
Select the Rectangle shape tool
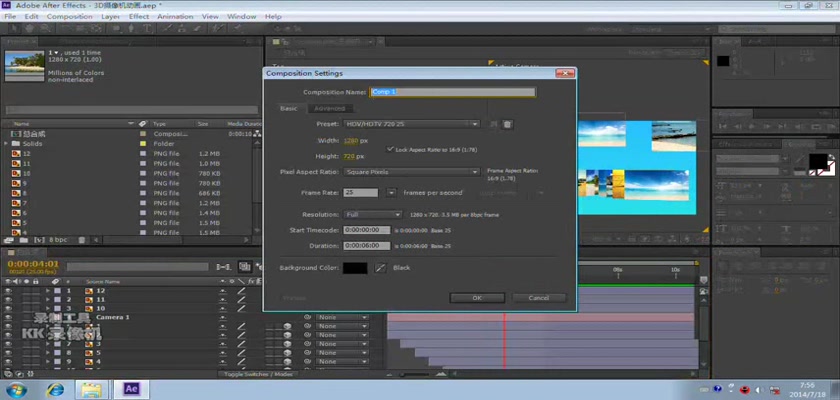coord(116,28)
